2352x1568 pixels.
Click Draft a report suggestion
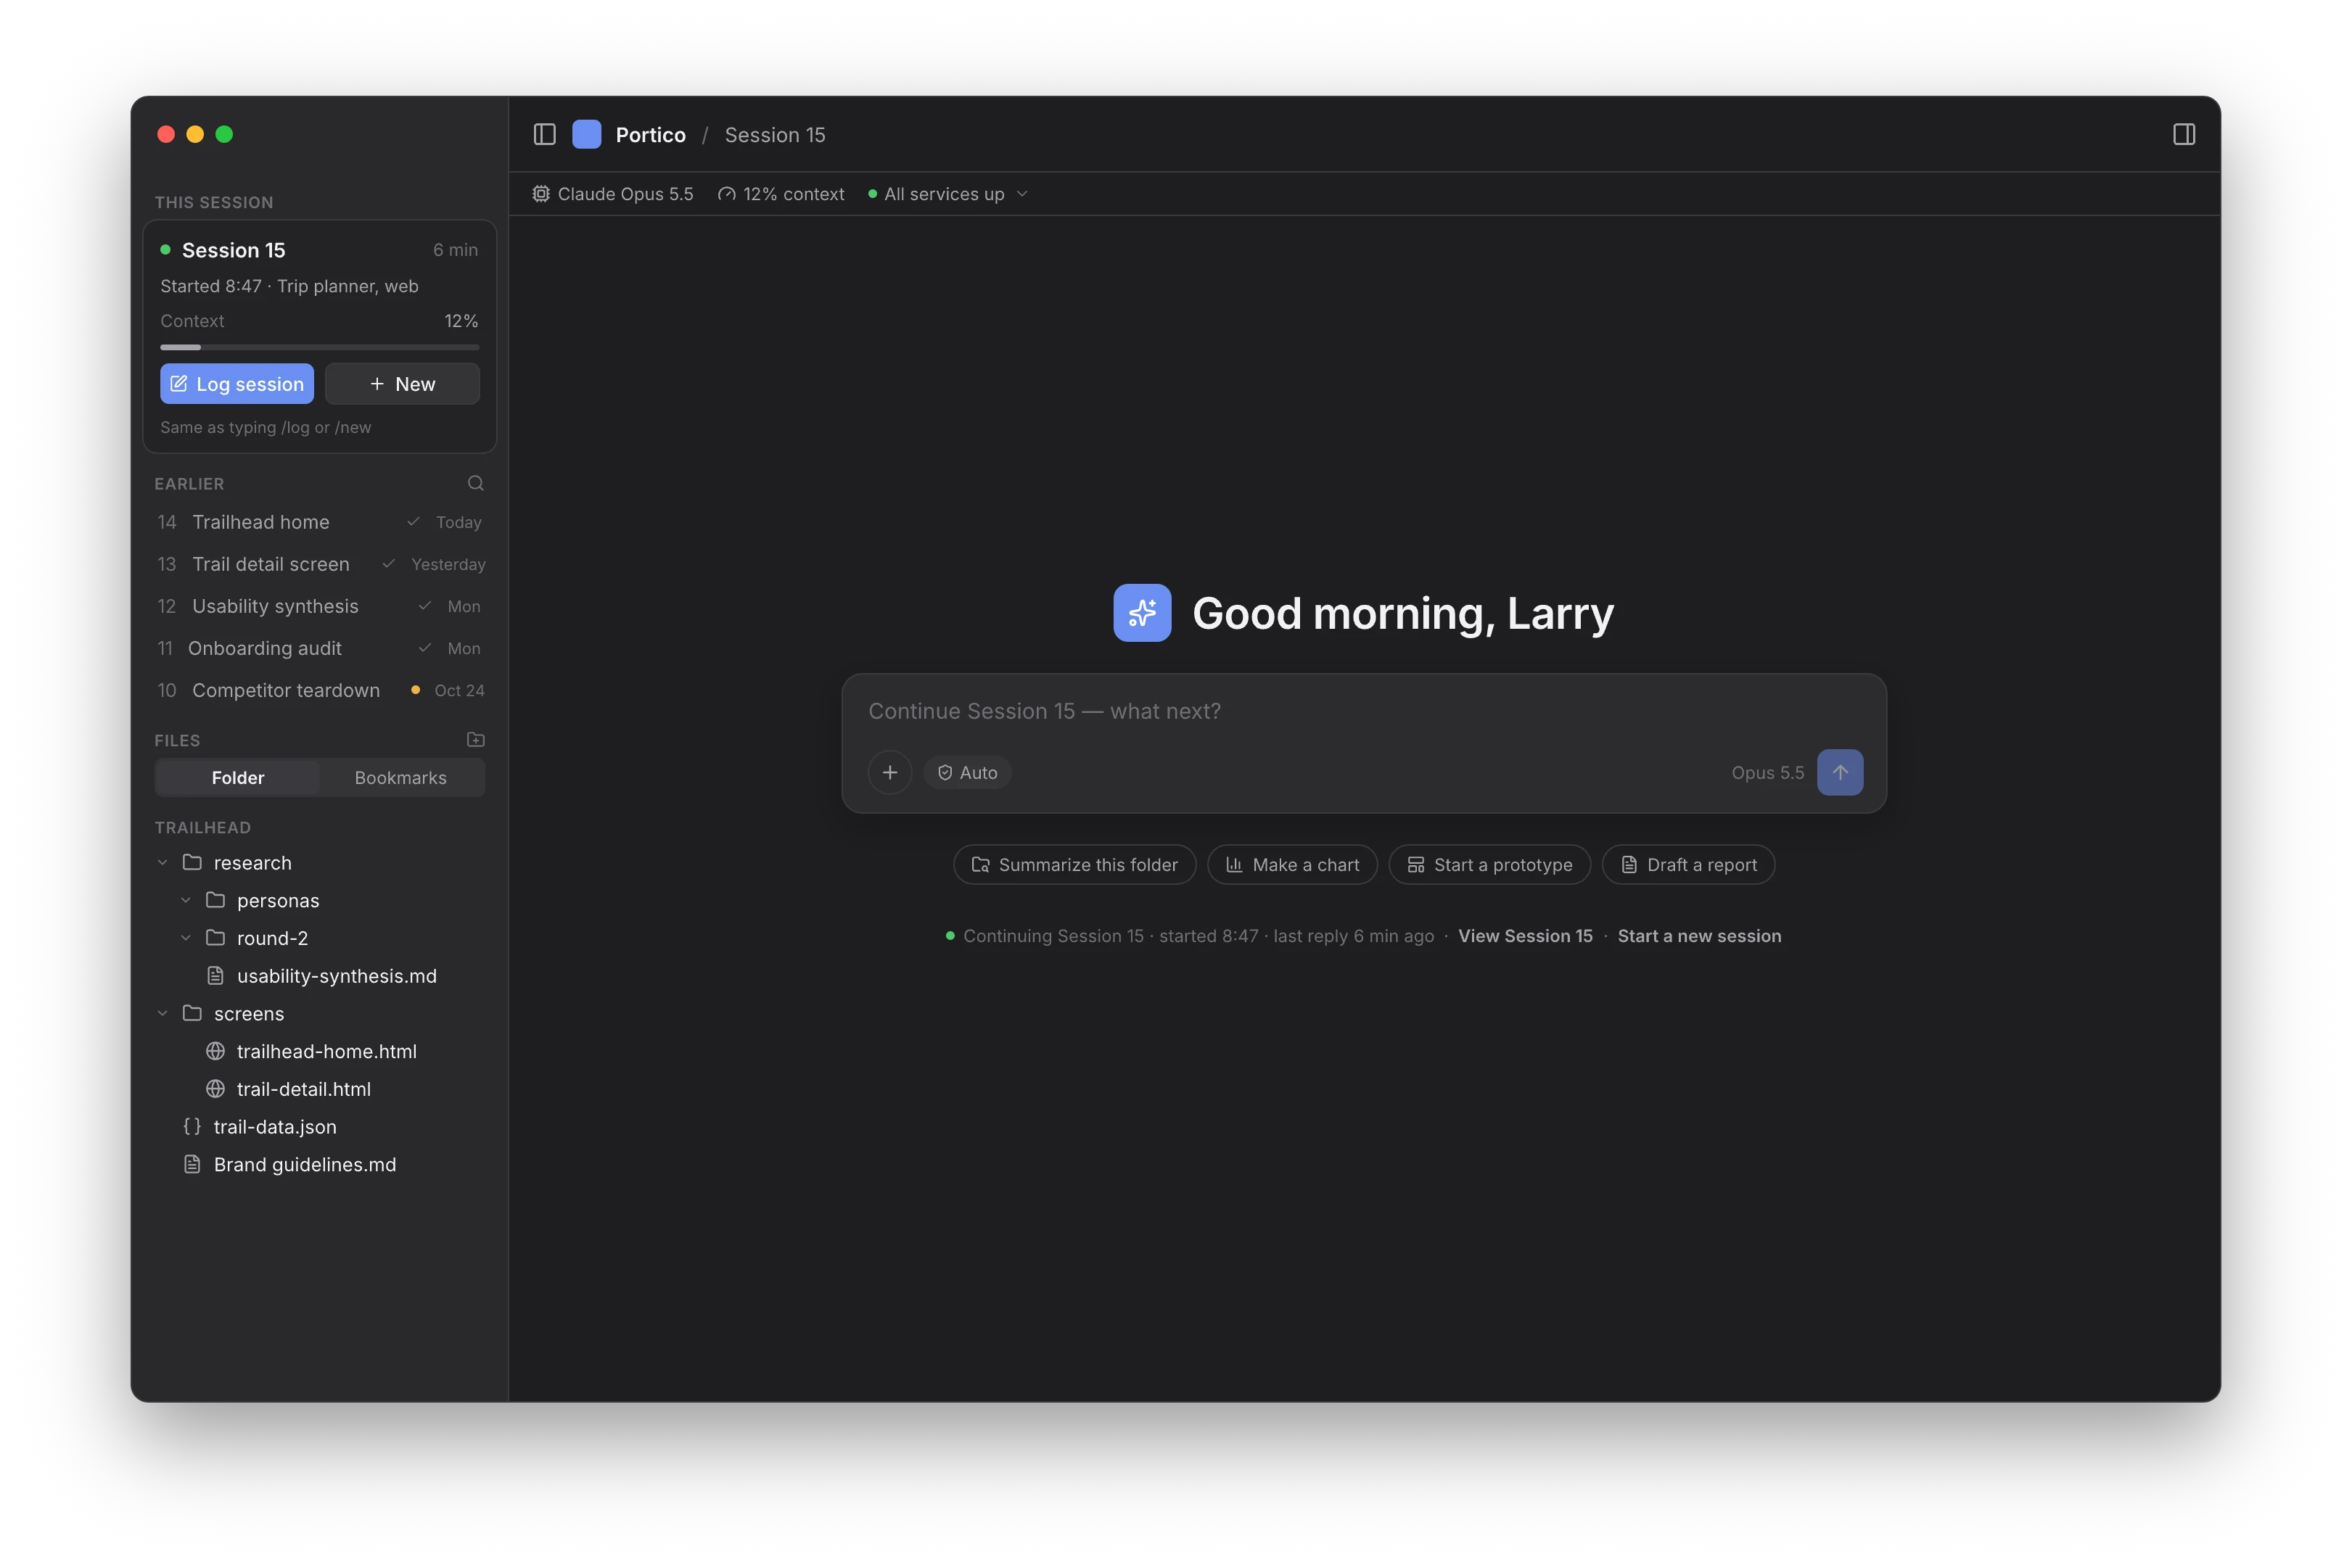point(1688,865)
